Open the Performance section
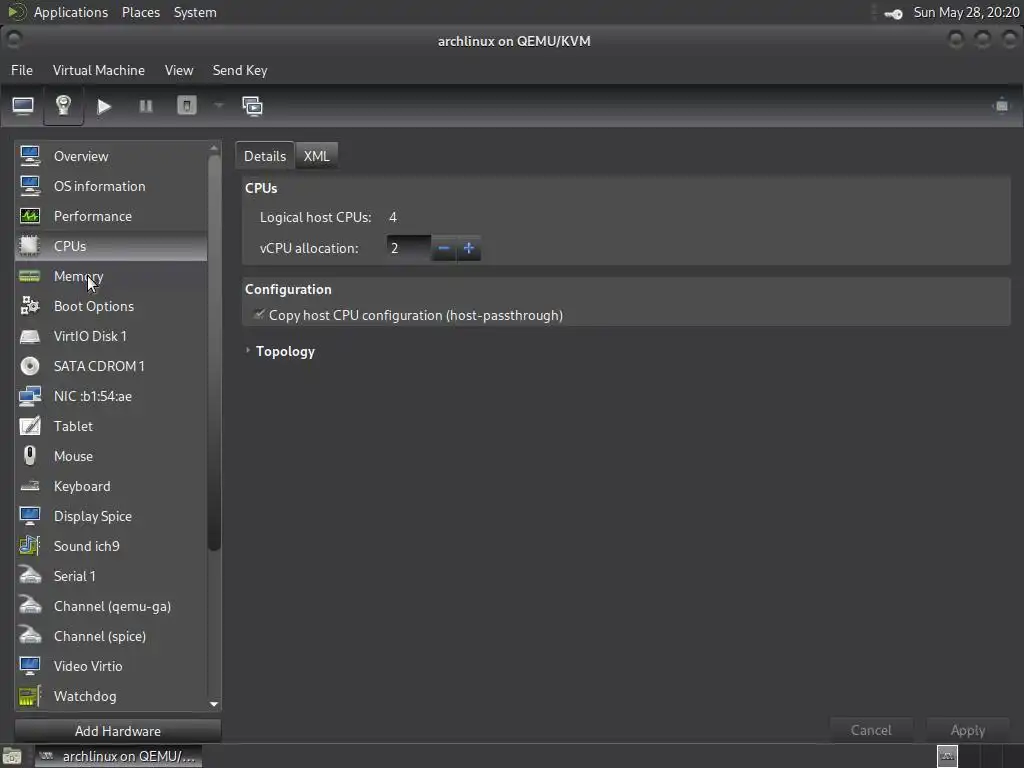Image resolution: width=1024 pixels, height=768 pixels. tap(111, 216)
